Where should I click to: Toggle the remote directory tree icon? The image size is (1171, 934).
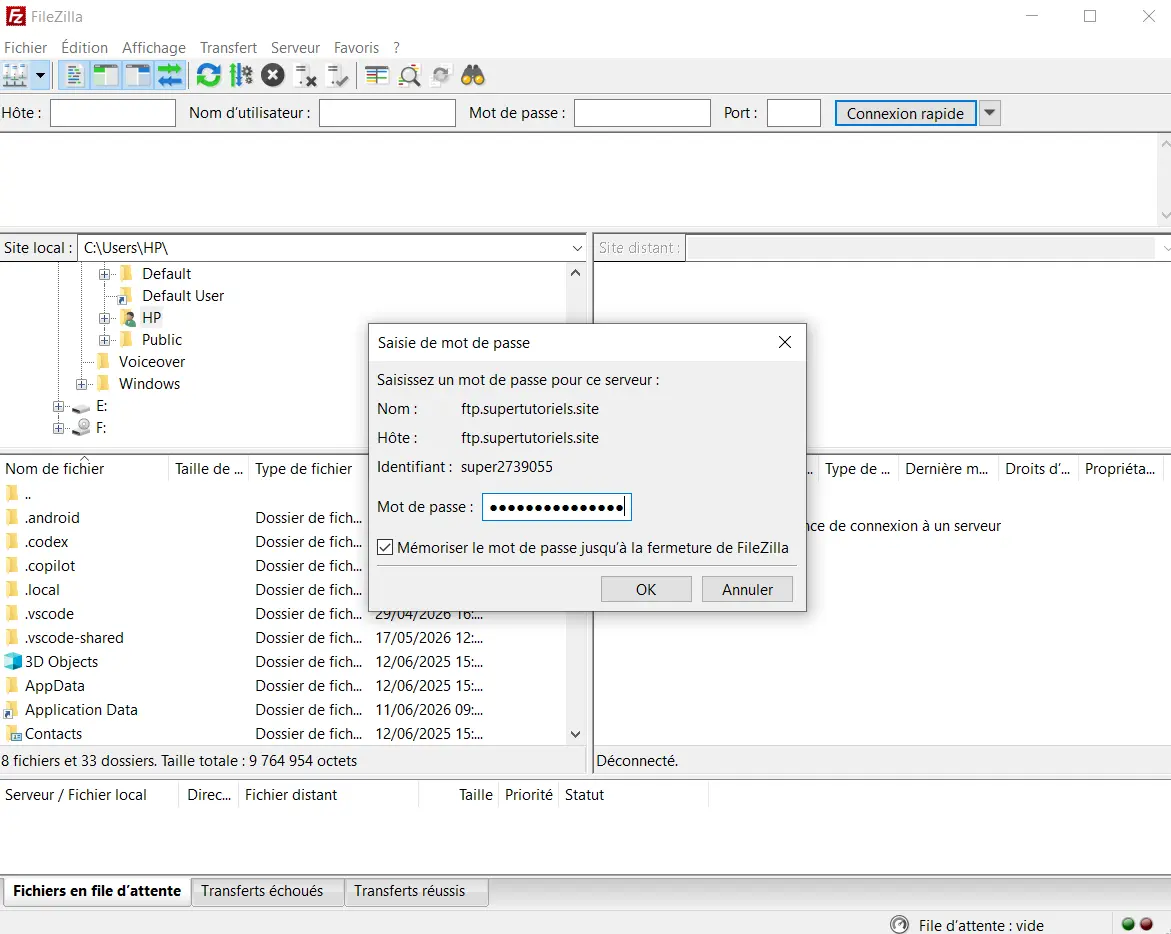coord(137,75)
